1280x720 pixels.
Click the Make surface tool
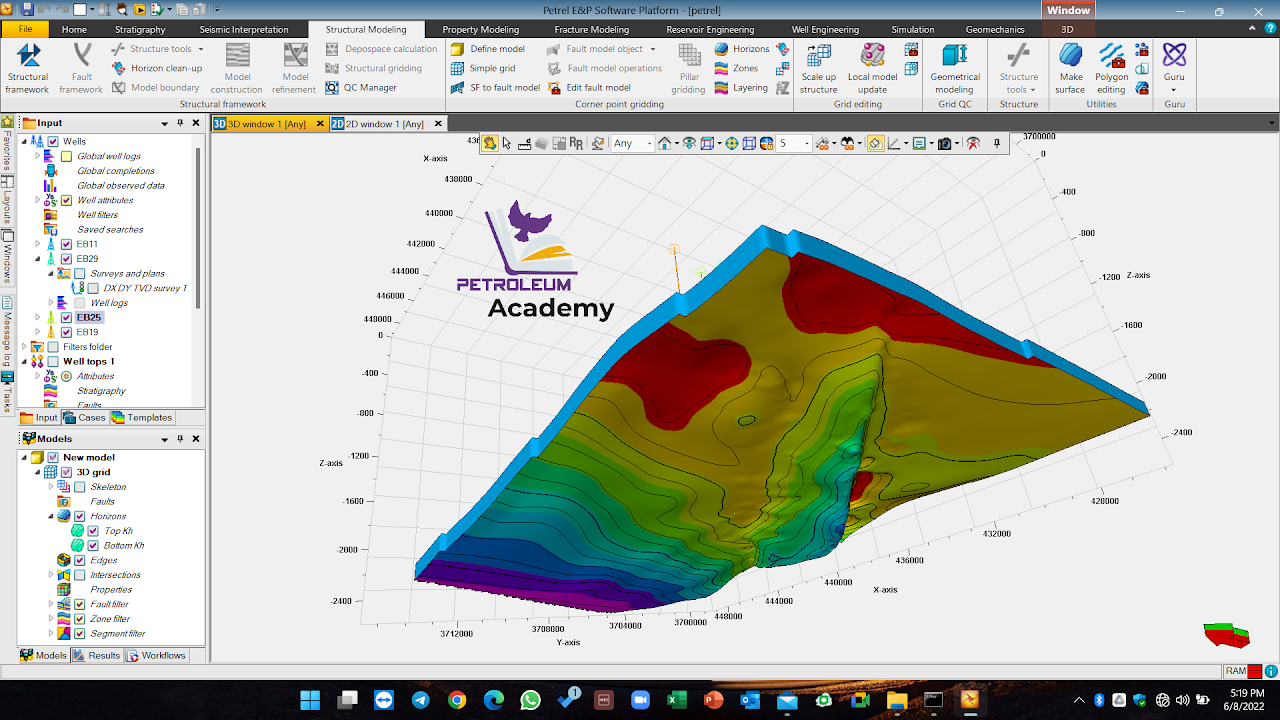click(x=1070, y=69)
